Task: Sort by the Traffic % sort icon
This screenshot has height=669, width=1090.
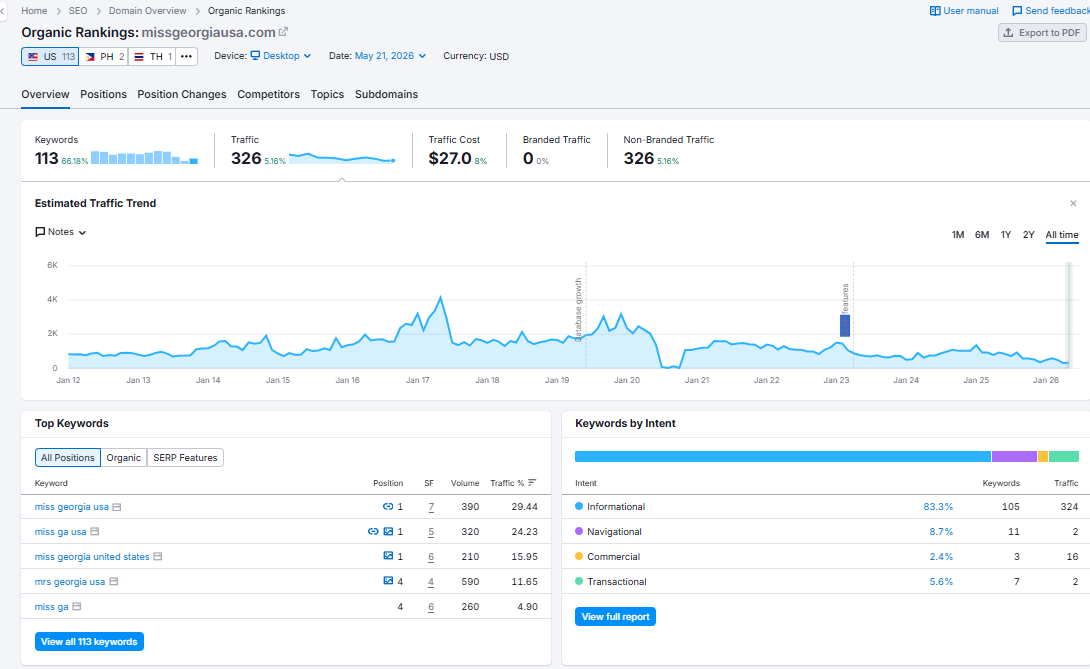Action: pyautogui.click(x=532, y=483)
